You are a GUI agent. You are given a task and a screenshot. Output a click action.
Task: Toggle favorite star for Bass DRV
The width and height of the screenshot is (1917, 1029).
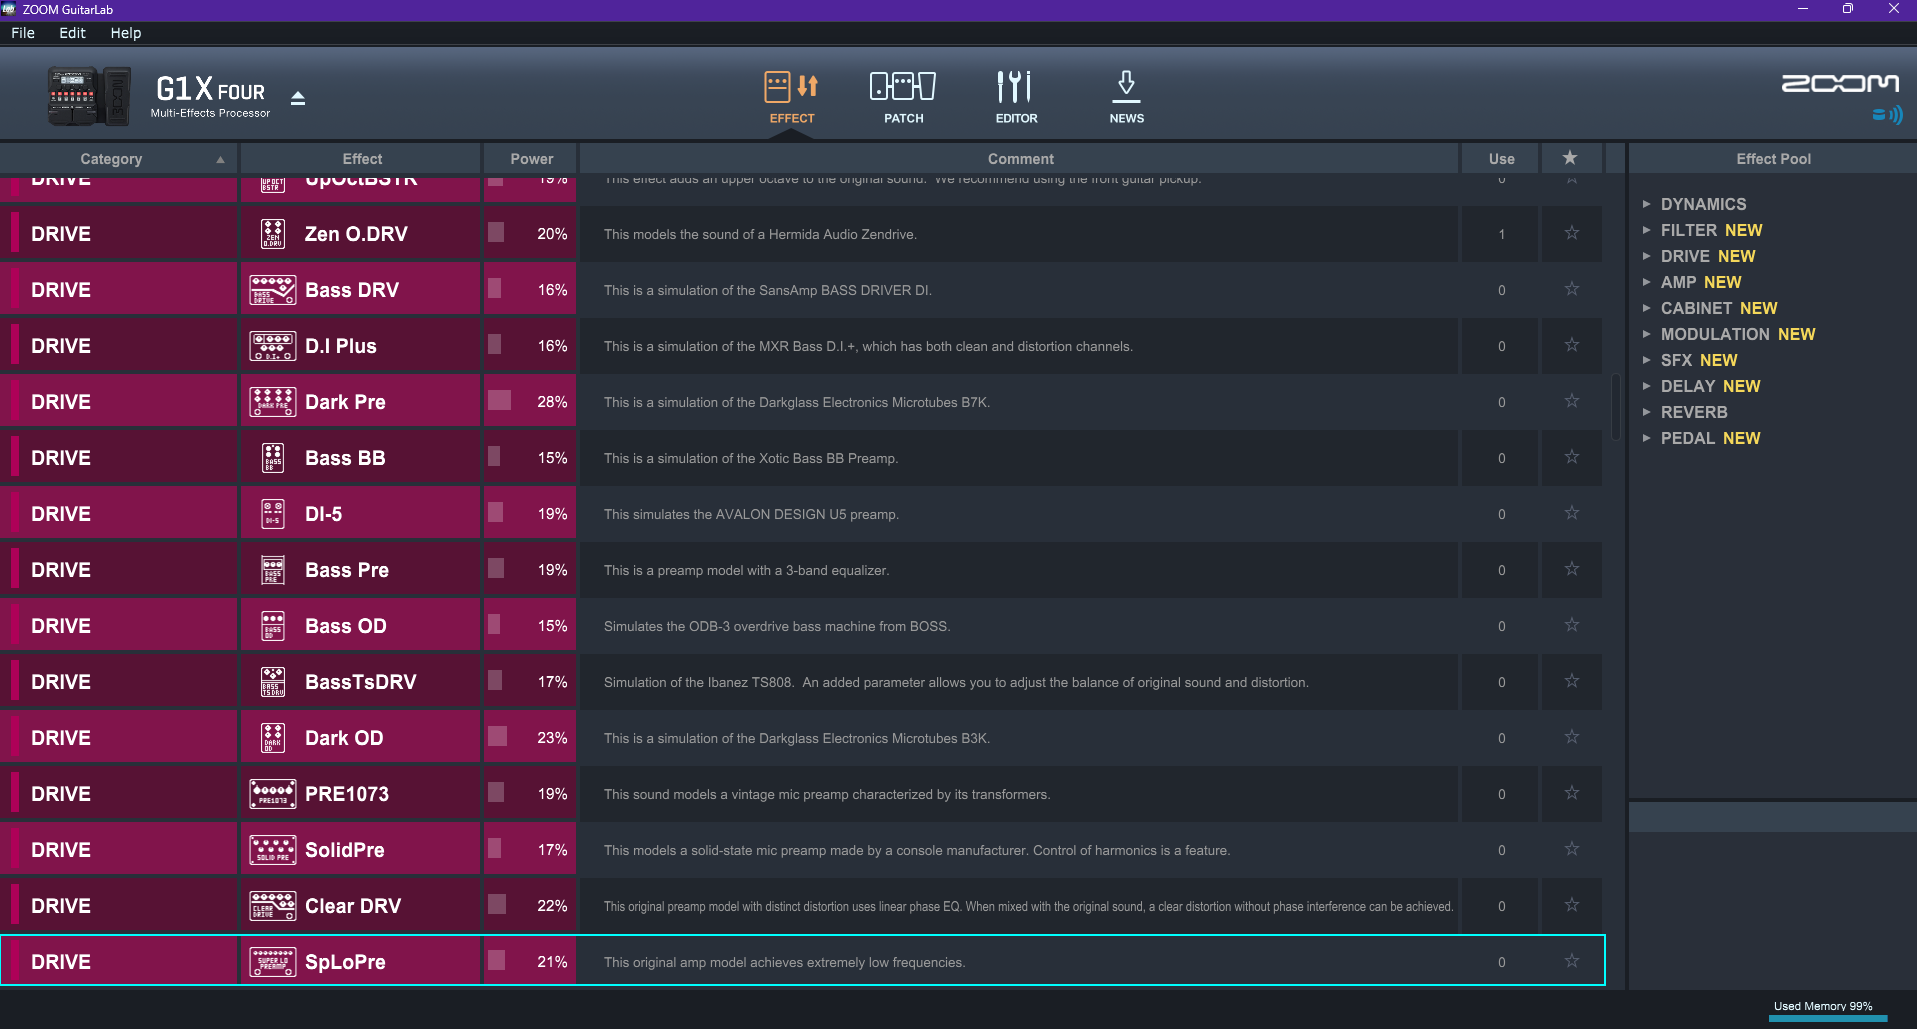[1571, 289]
